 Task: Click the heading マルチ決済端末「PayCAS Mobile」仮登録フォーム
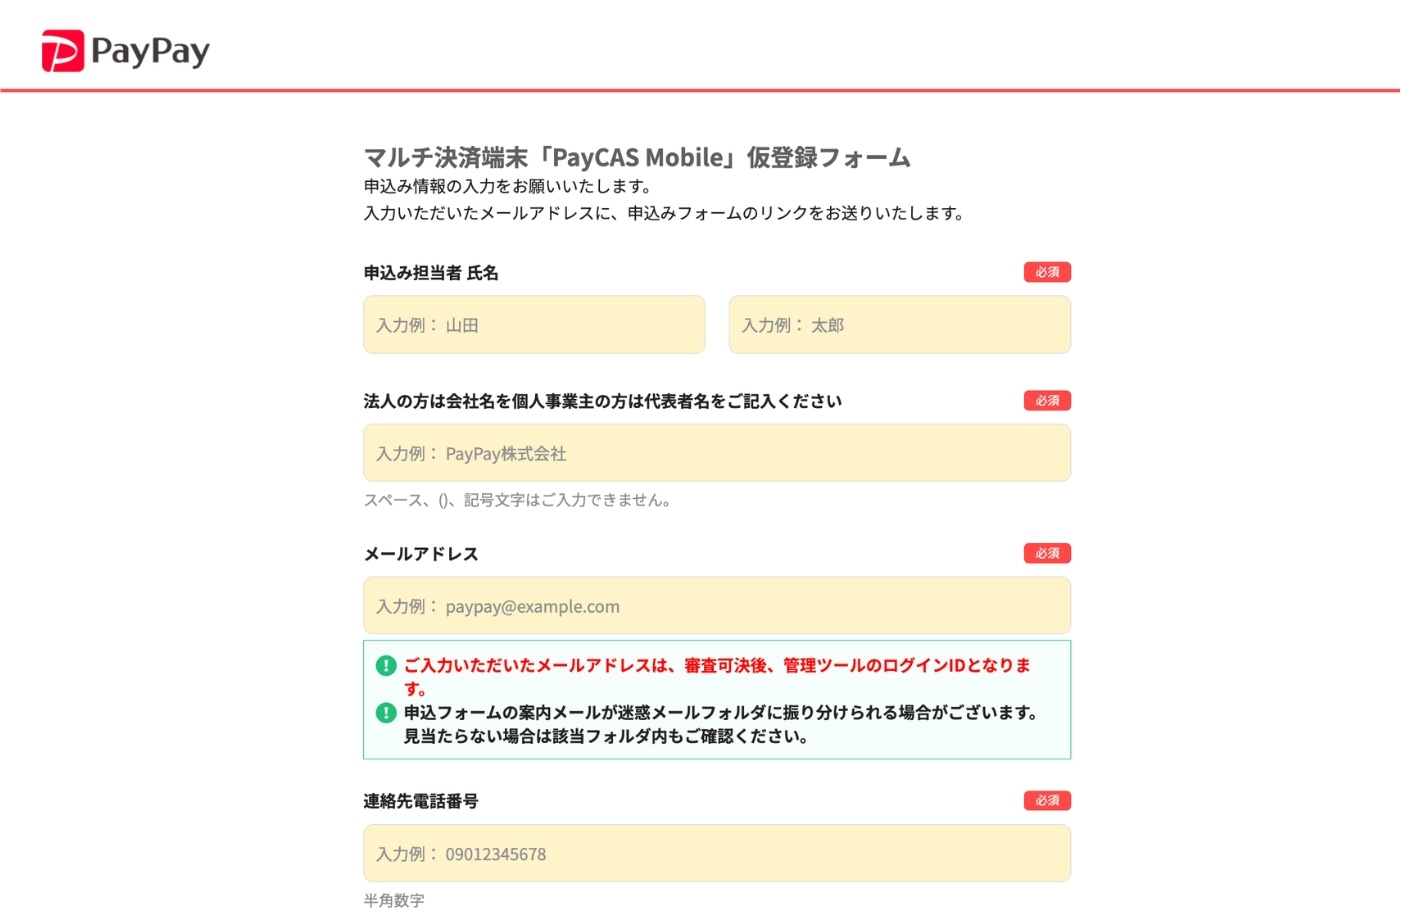pos(637,158)
